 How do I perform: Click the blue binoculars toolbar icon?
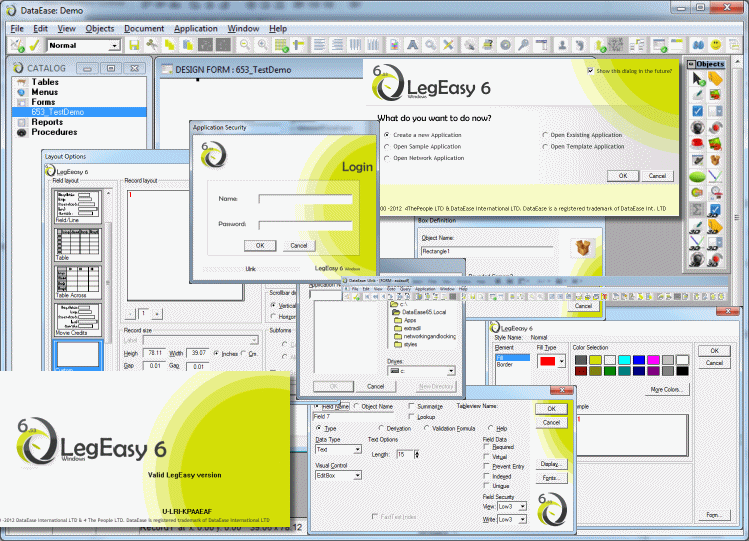(x=698, y=45)
